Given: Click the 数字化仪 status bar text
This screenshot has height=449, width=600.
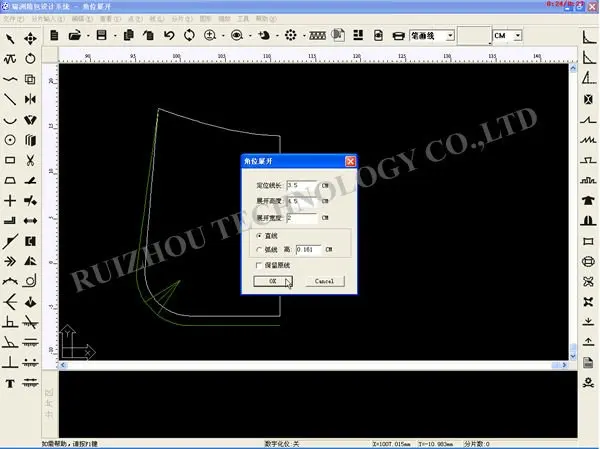Looking at the screenshot, I should [281, 444].
